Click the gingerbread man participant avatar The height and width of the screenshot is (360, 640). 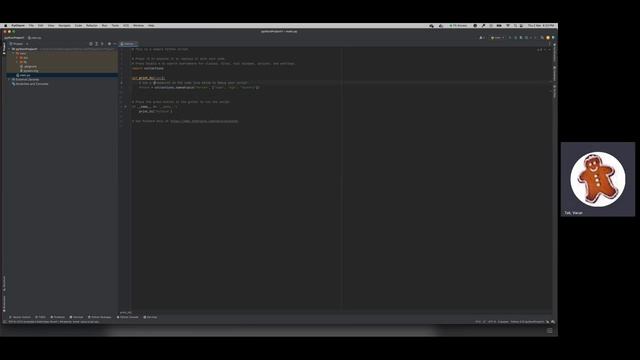(x=598, y=179)
